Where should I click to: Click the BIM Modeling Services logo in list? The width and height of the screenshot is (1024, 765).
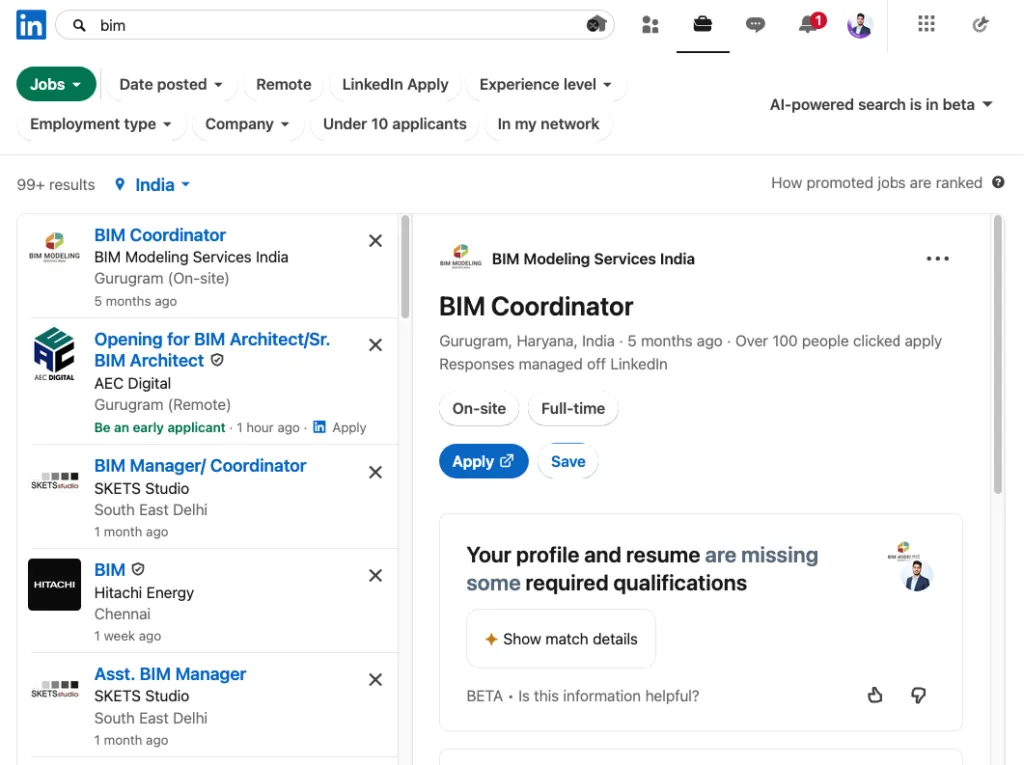click(x=55, y=247)
